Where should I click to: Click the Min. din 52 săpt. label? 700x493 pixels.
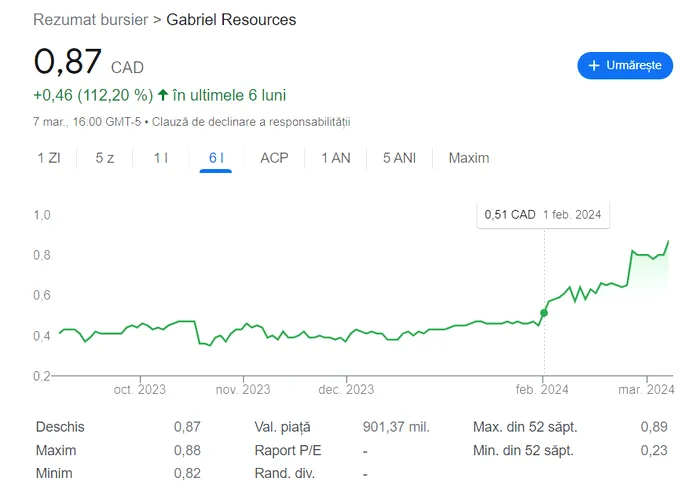(523, 451)
